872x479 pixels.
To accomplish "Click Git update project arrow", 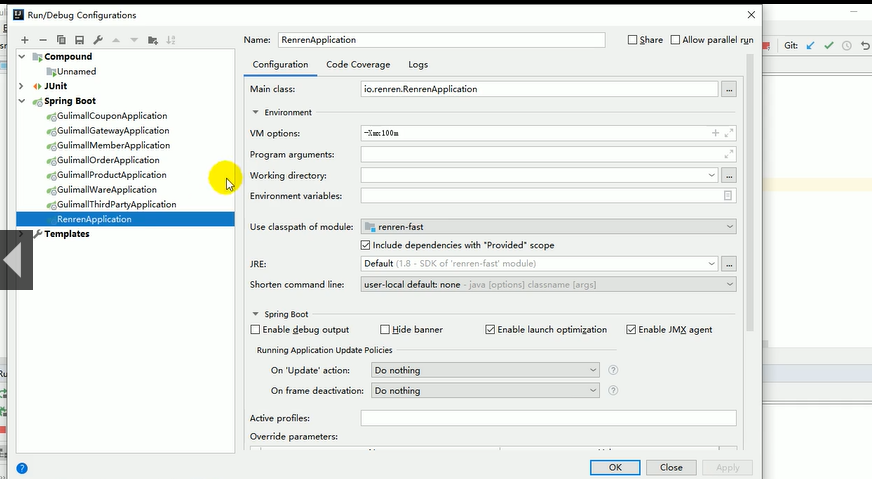I will (x=810, y=46).
